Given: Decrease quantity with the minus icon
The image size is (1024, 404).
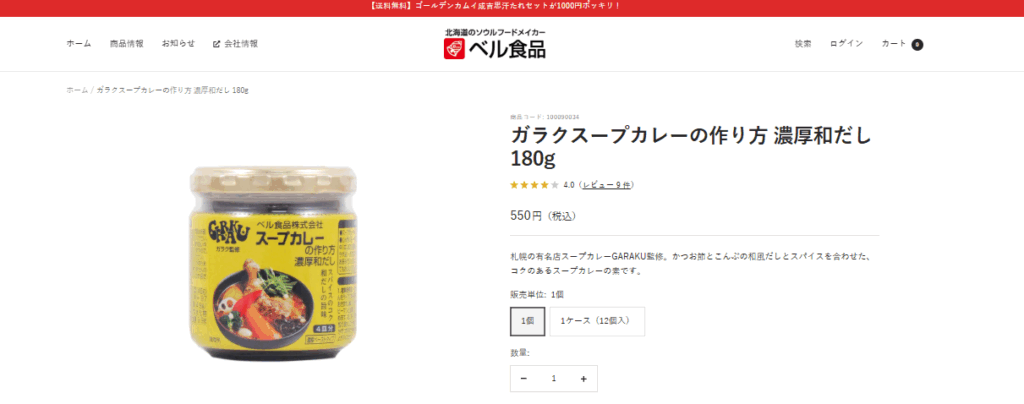Looking at the screenshot, I should tap(524, 379).
